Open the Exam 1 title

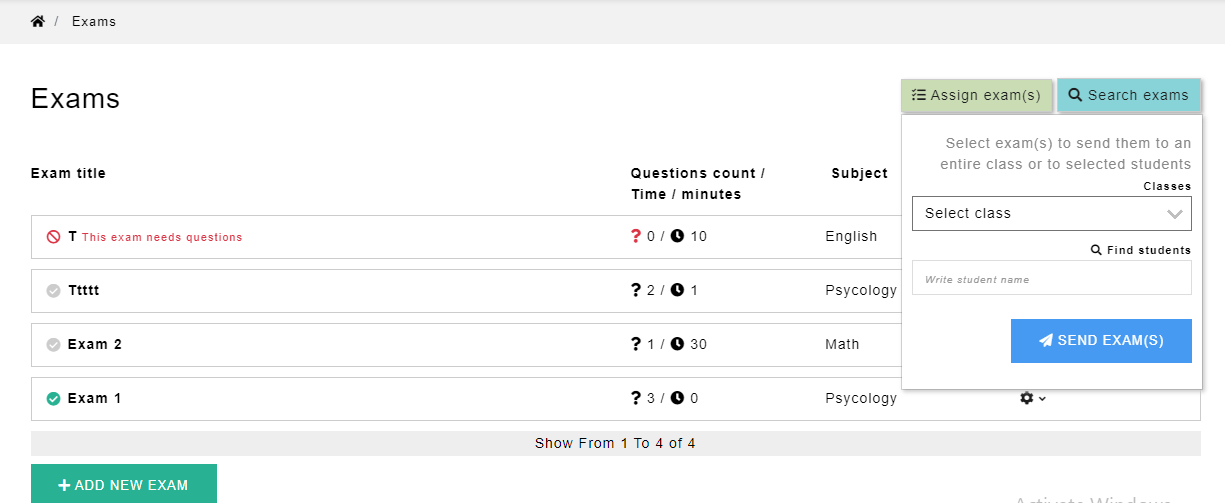tap(95, 399)
